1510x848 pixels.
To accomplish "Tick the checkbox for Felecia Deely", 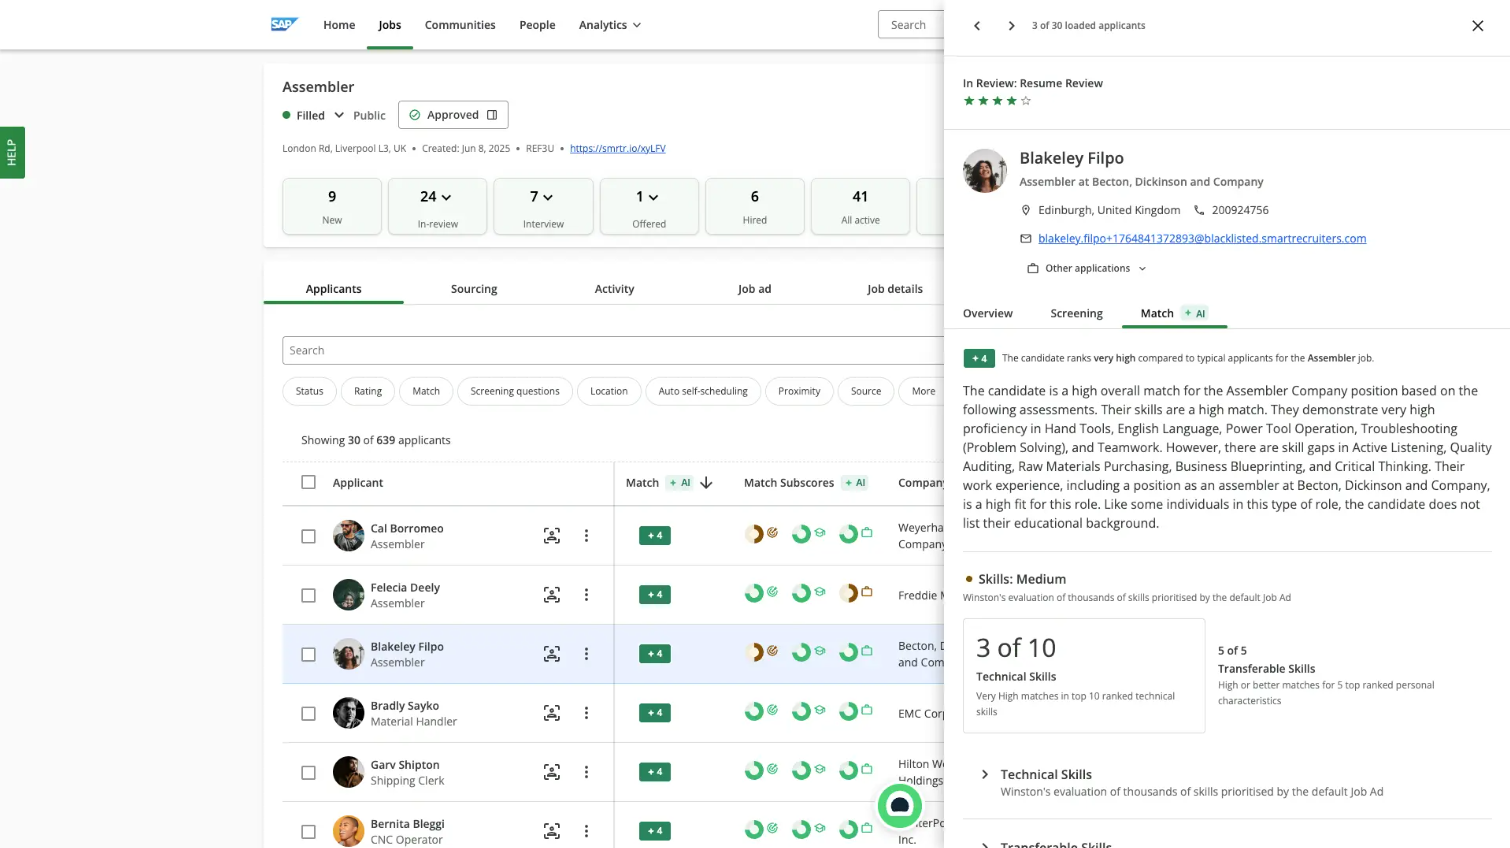I will (308, 595).
